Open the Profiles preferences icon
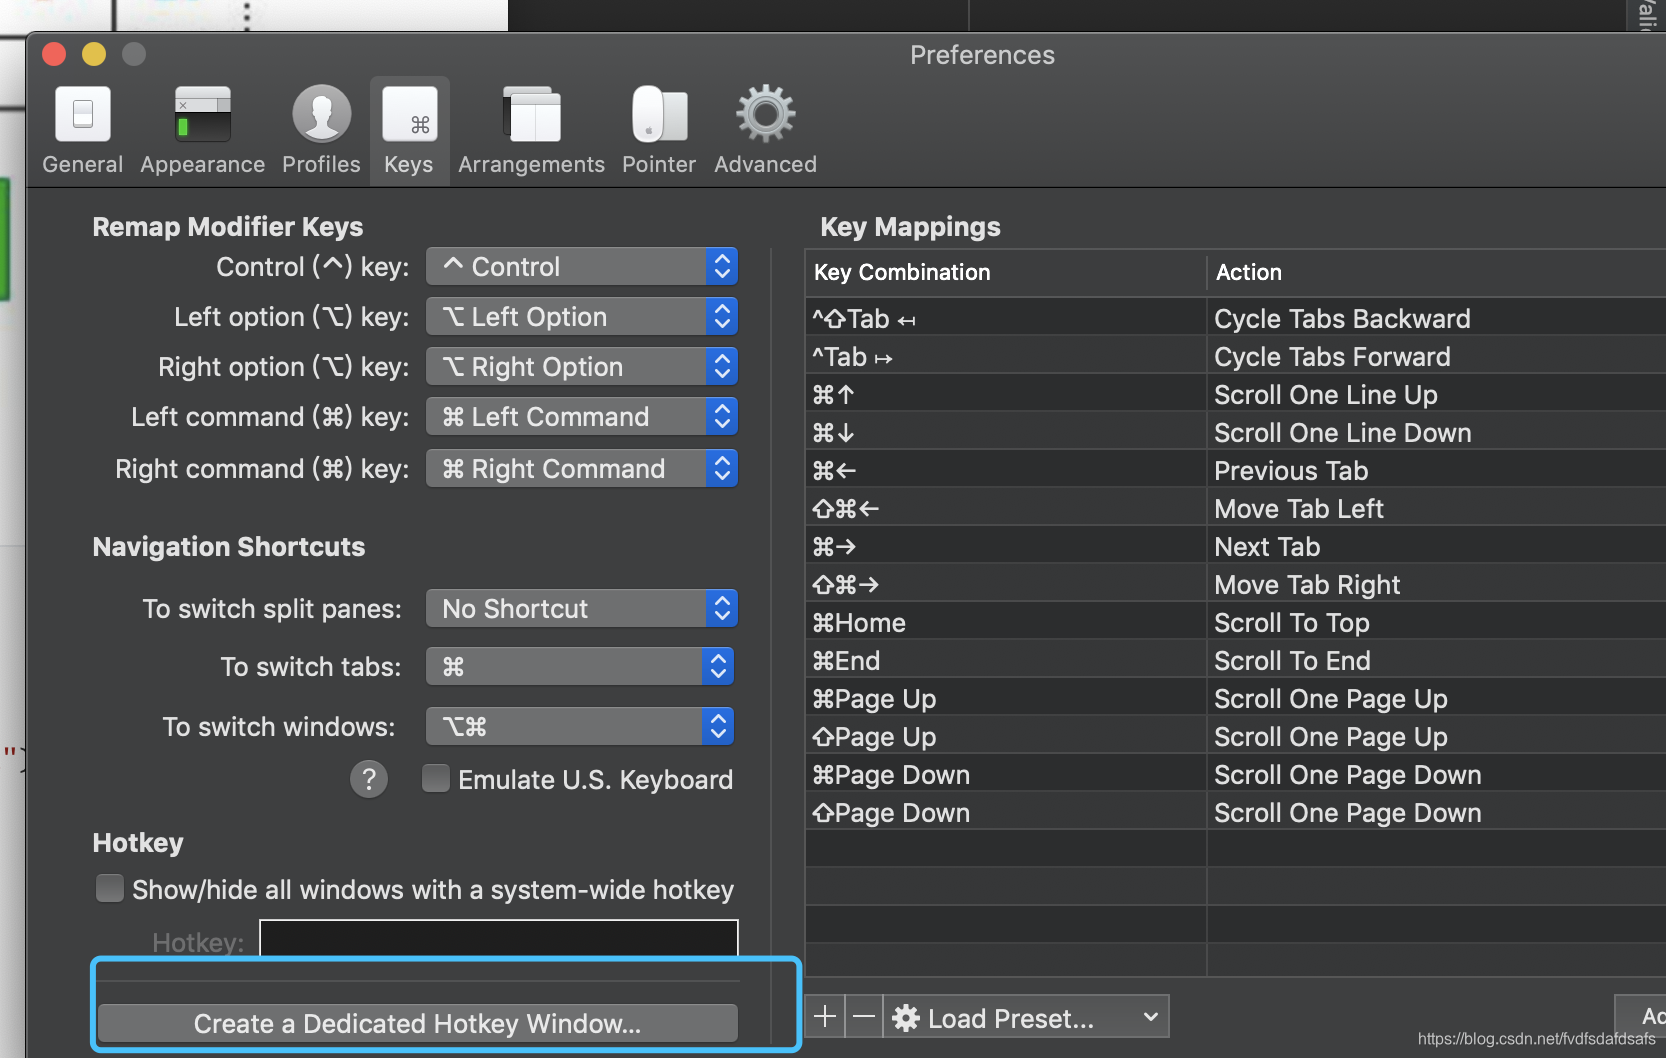The height and width of the screenshot is (1058, 1666). 321,130
